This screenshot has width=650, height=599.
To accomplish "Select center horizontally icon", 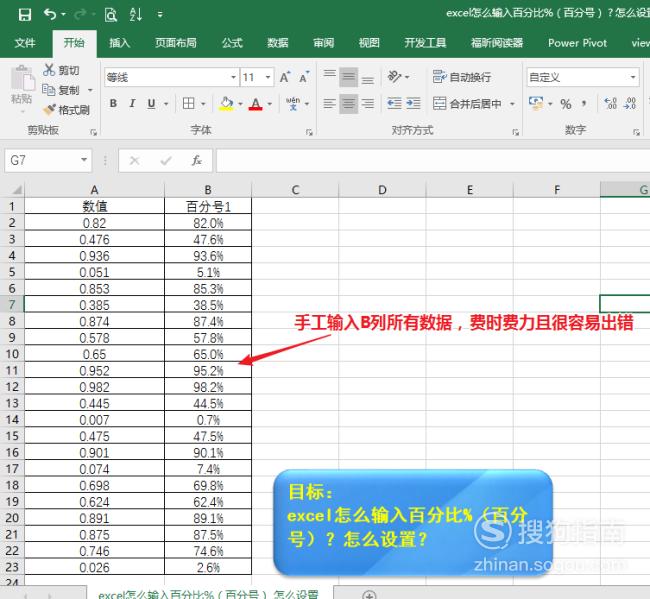I will click(348, 103).
